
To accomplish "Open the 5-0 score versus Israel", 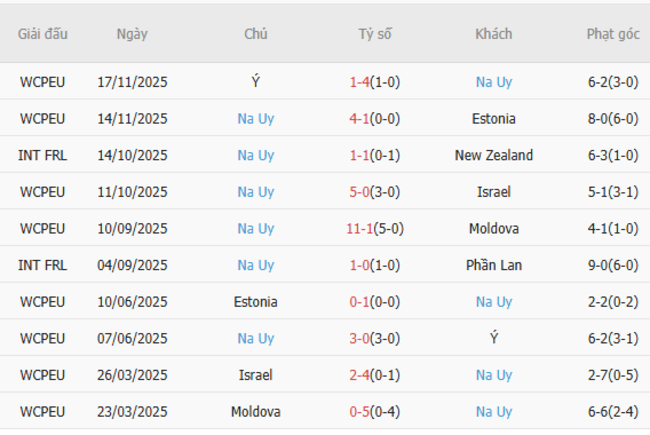I will (x=360, y=191).
